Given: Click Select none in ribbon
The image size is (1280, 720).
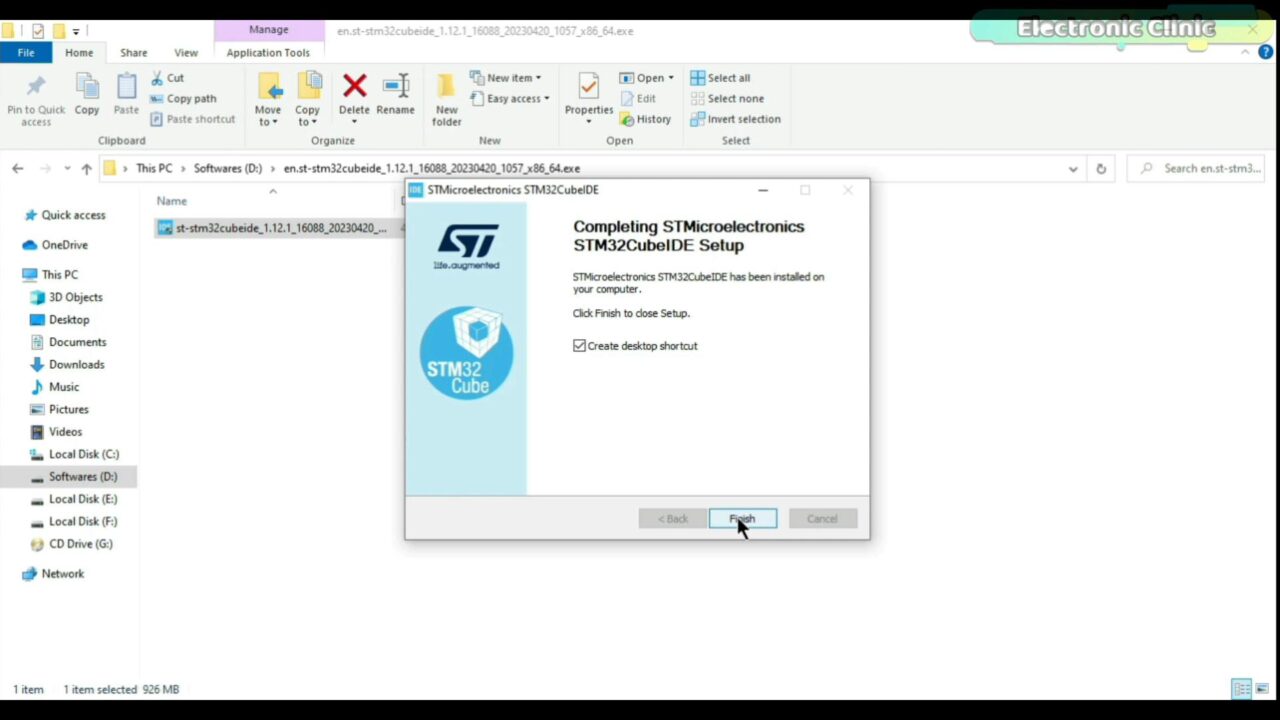Looking at the screenshot, I should click(x=727, y=99).
